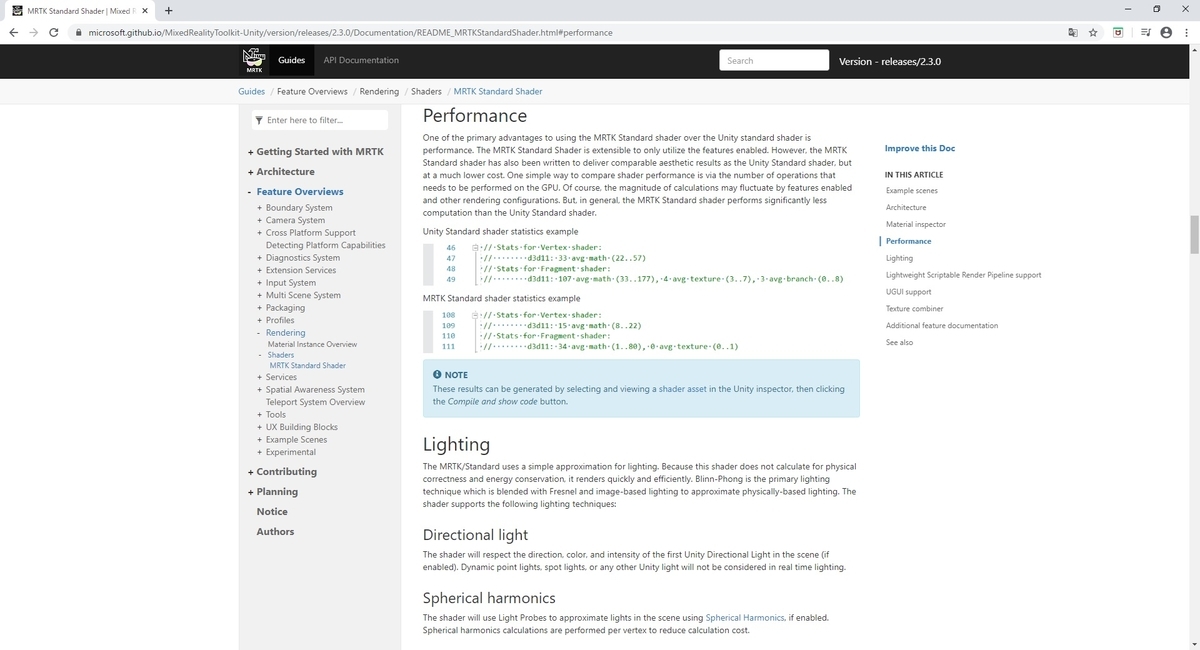Jump to See also section
Image resolution: width=1200 pixels, height=650 pixels.
899,342
